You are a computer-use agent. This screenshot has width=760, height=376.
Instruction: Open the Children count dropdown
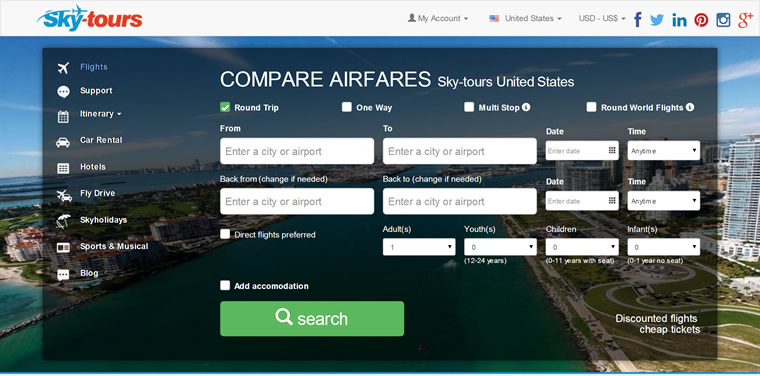582,247
